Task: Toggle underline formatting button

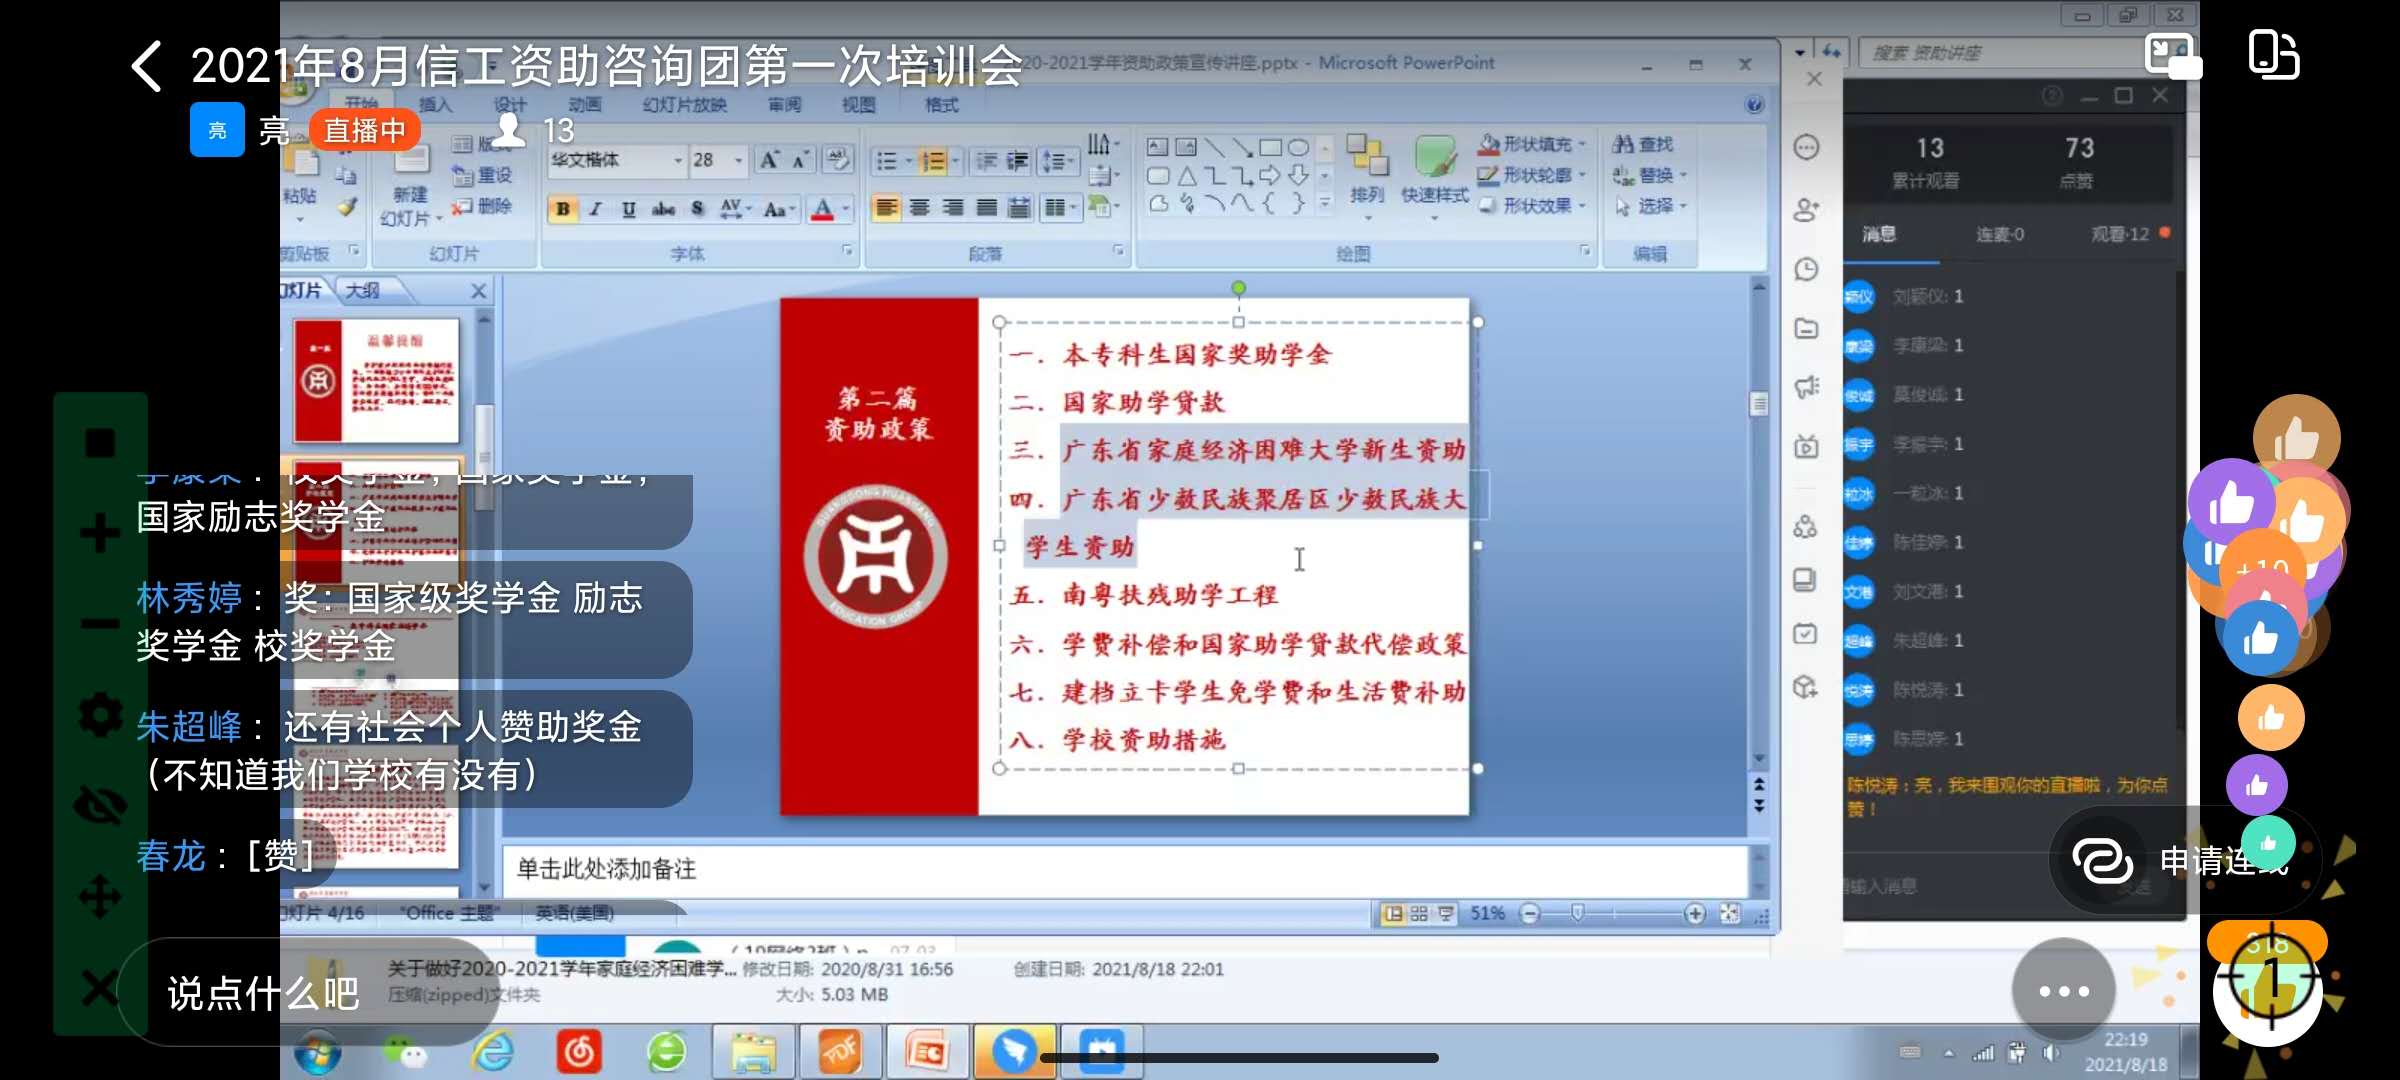Action: click(628, 209)
